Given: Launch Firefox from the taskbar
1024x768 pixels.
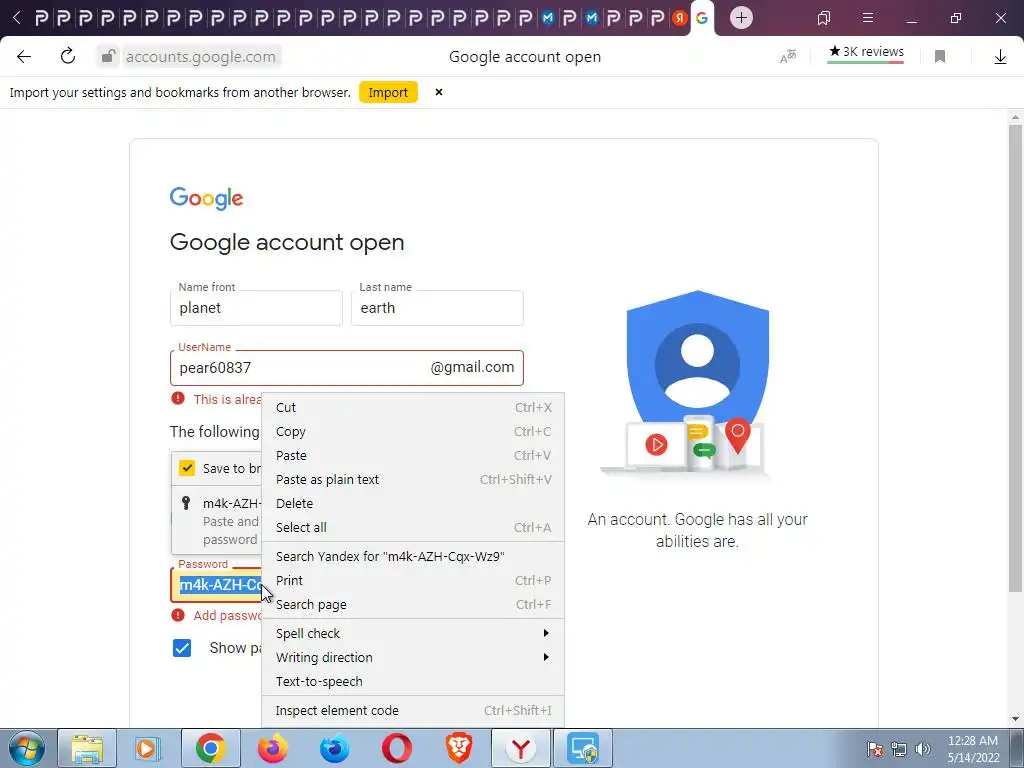Looking at the screenshot, I should point(272,748).
